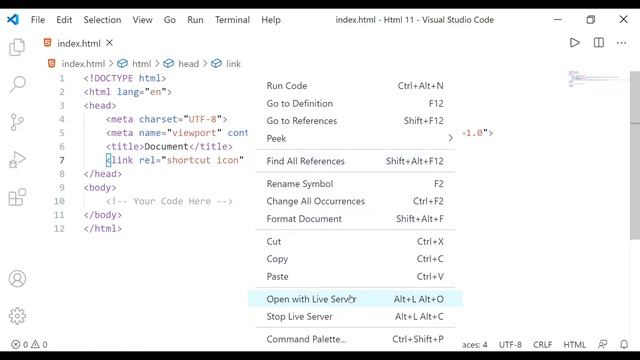
Task: Open the Terminal menu
Action: click(233, 20)
